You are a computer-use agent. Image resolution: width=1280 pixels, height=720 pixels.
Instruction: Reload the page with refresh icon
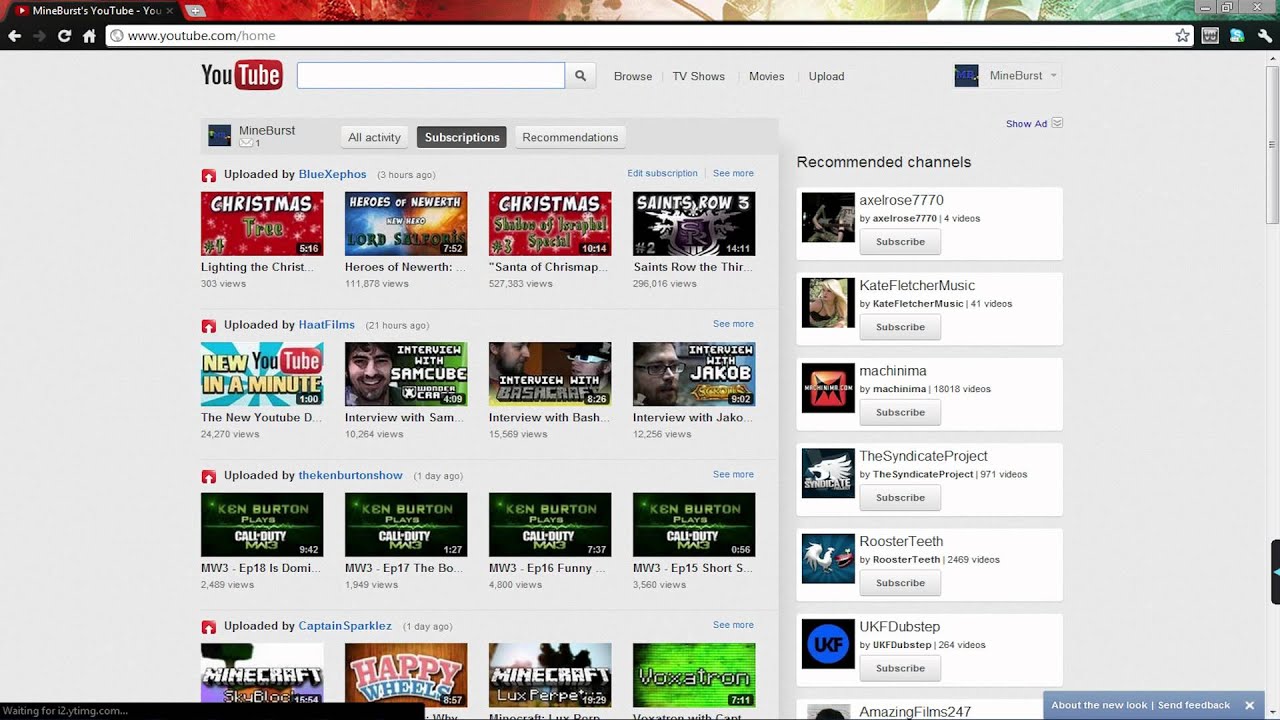tap(64, 36)
